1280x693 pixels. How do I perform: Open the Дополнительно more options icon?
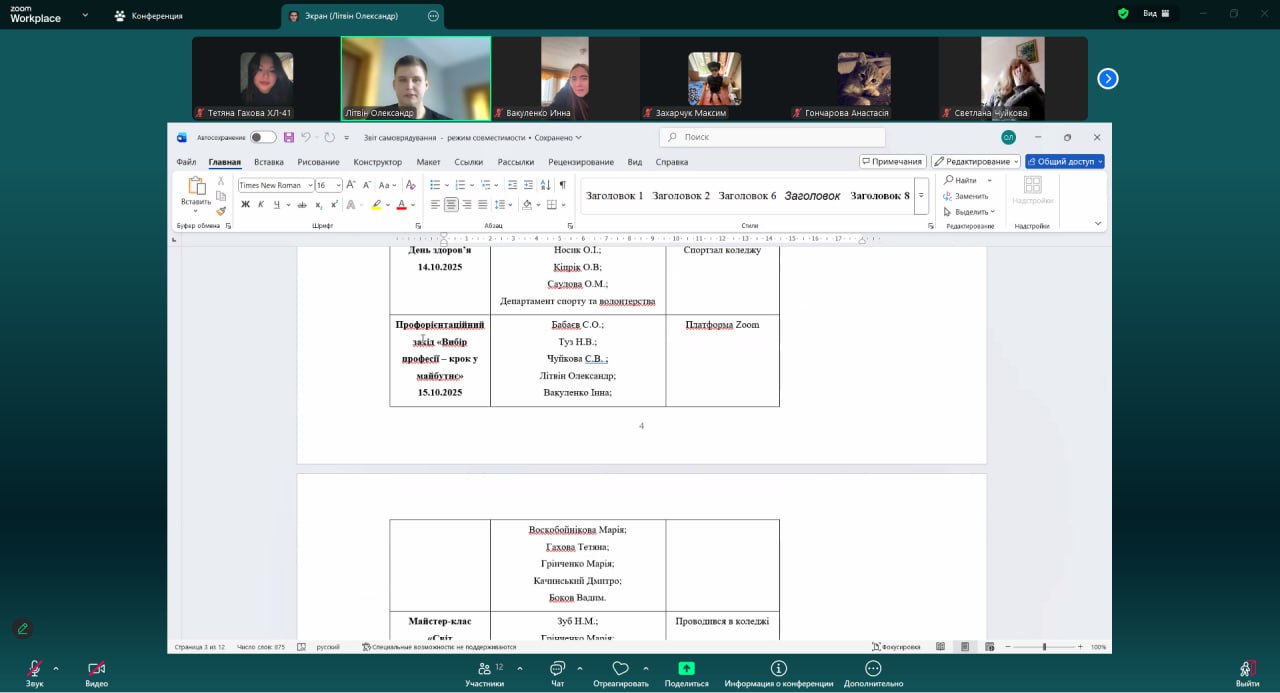(873, 668)
